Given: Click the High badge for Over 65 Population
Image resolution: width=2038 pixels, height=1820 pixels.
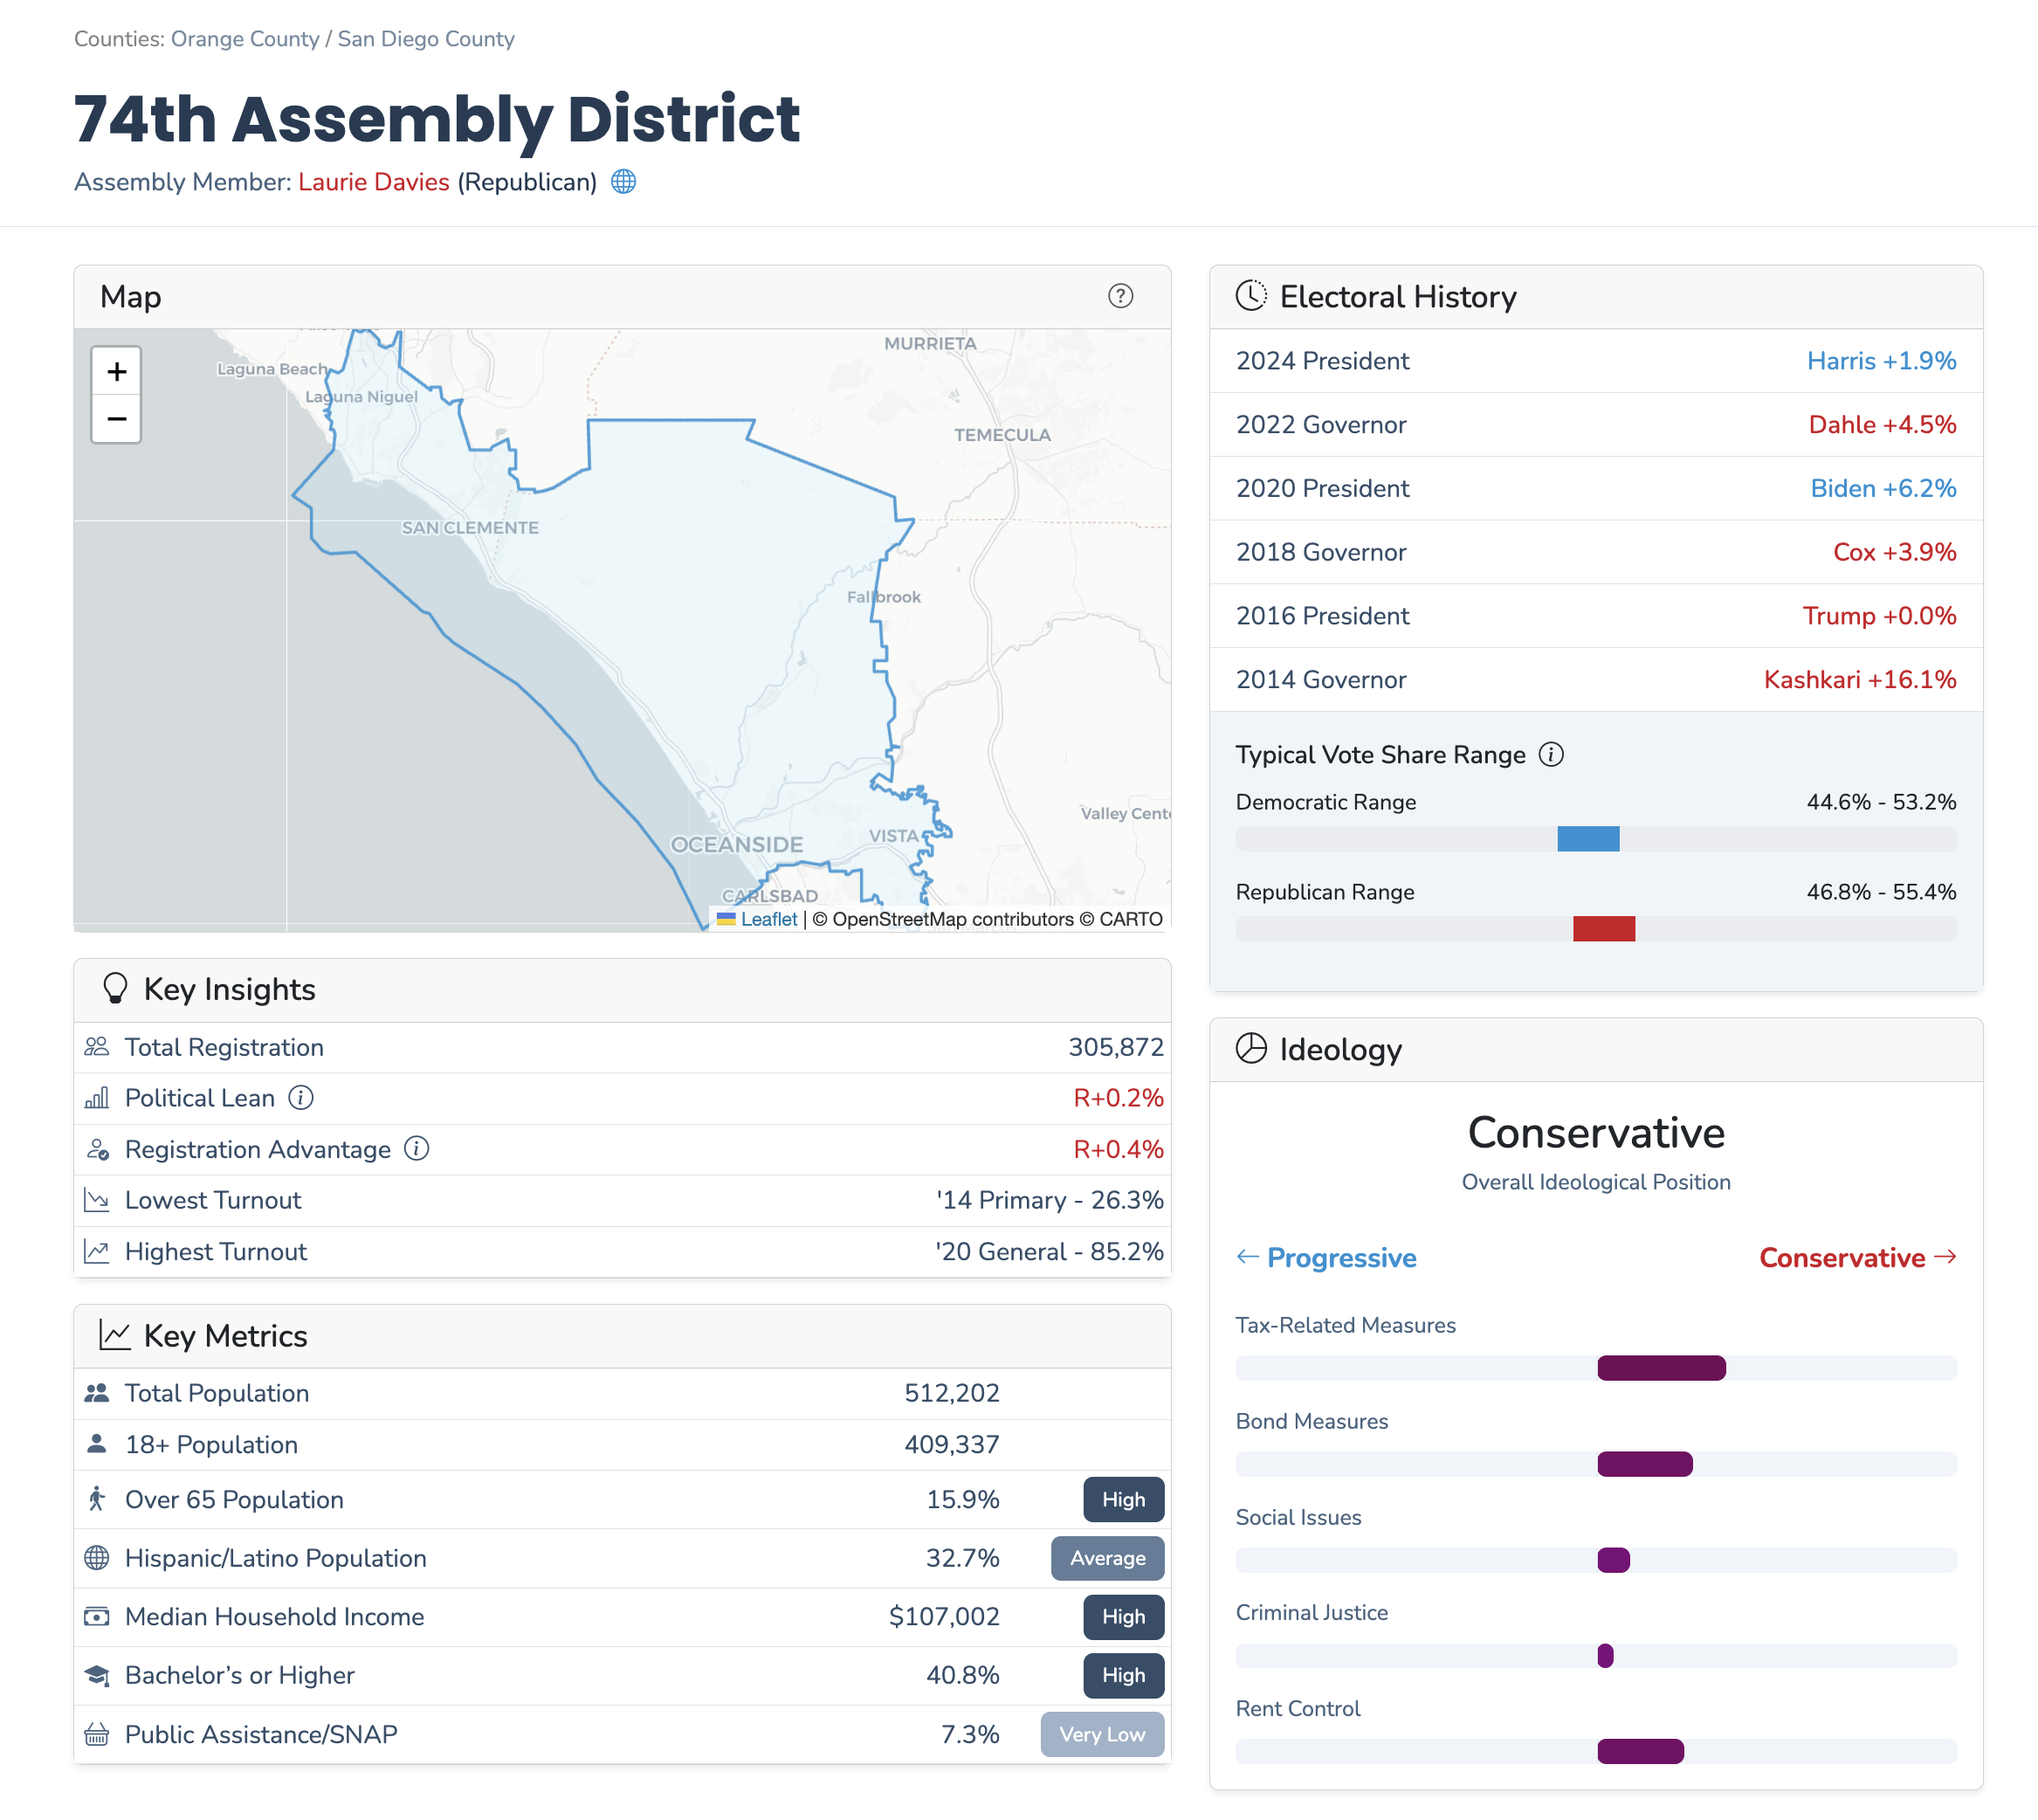Looking at the screenshot, I should 1123,1499.
